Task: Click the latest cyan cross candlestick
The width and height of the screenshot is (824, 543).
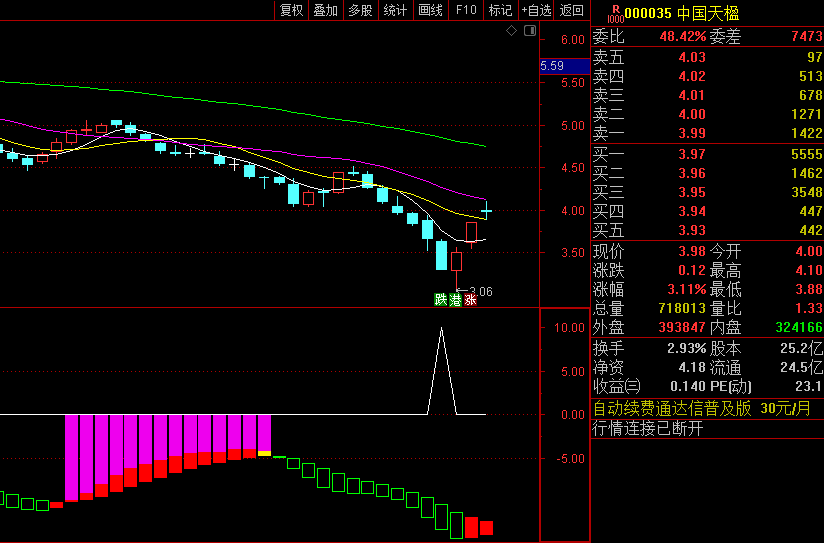Action: [x=486, y=210]
